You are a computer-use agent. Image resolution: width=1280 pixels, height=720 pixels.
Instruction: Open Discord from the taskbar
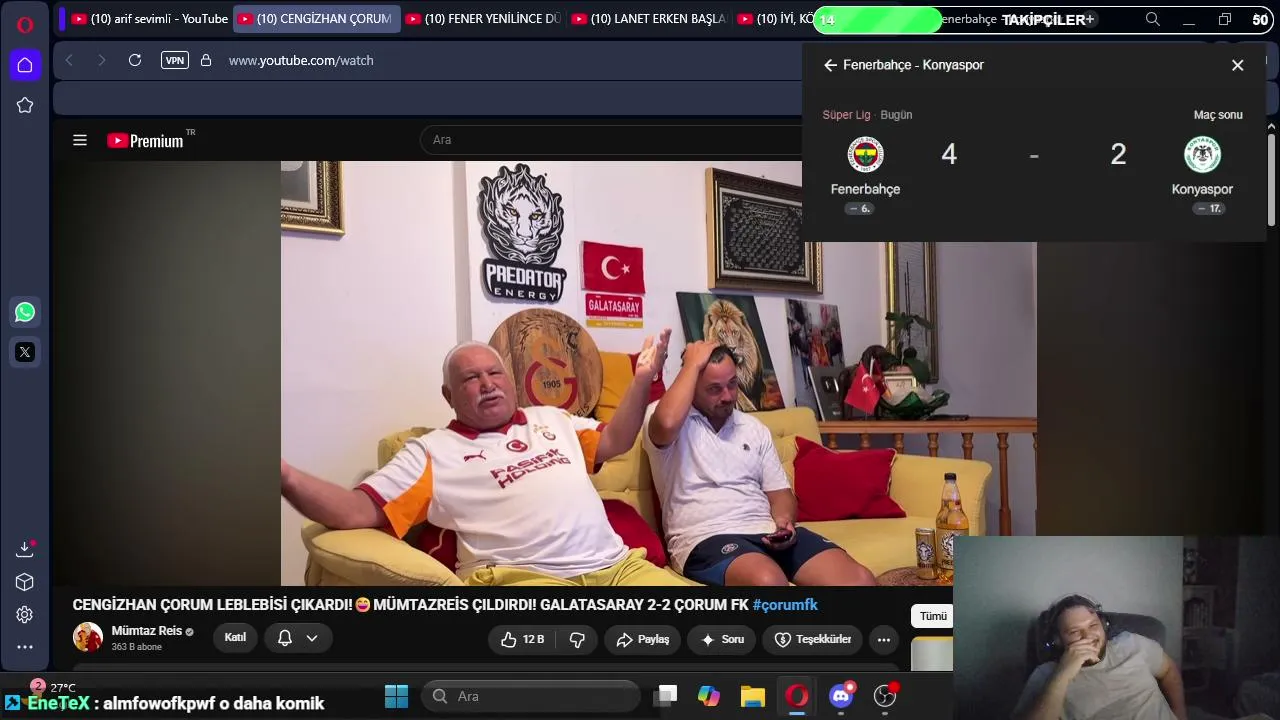[x=841, y=696]
